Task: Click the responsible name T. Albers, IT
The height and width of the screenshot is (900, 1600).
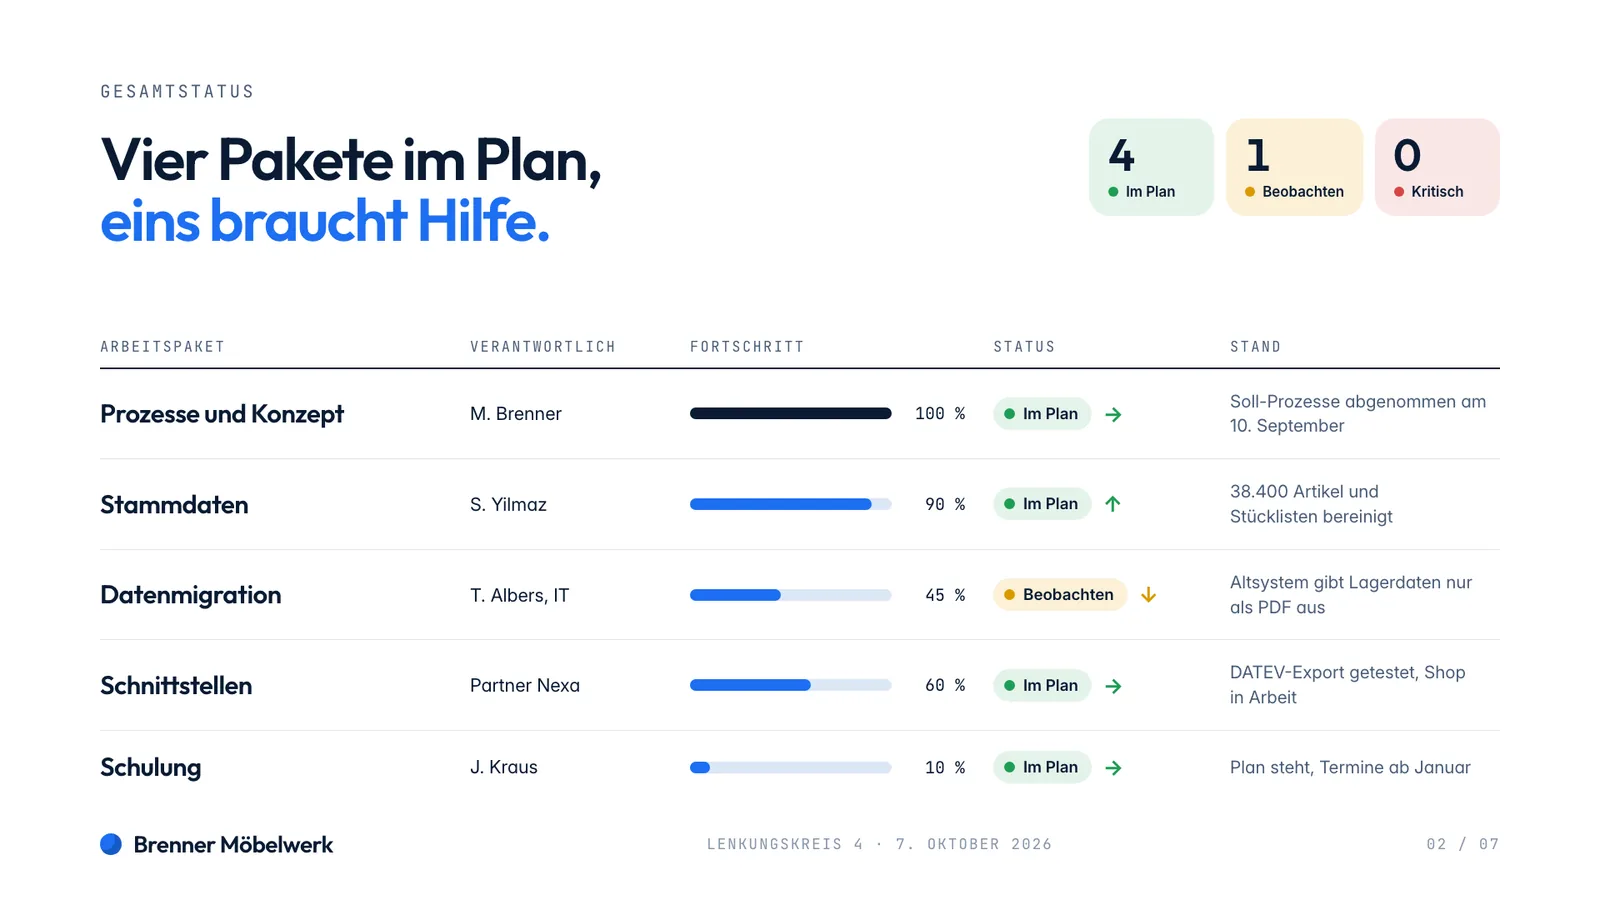Action: pyautogui.click(x=519, y=596)
